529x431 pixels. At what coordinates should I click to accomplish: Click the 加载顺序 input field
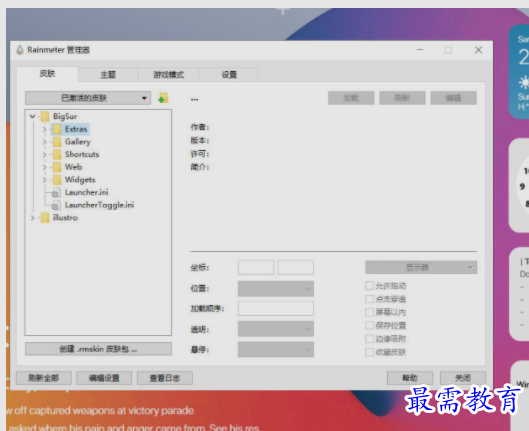tap(276, 309)
